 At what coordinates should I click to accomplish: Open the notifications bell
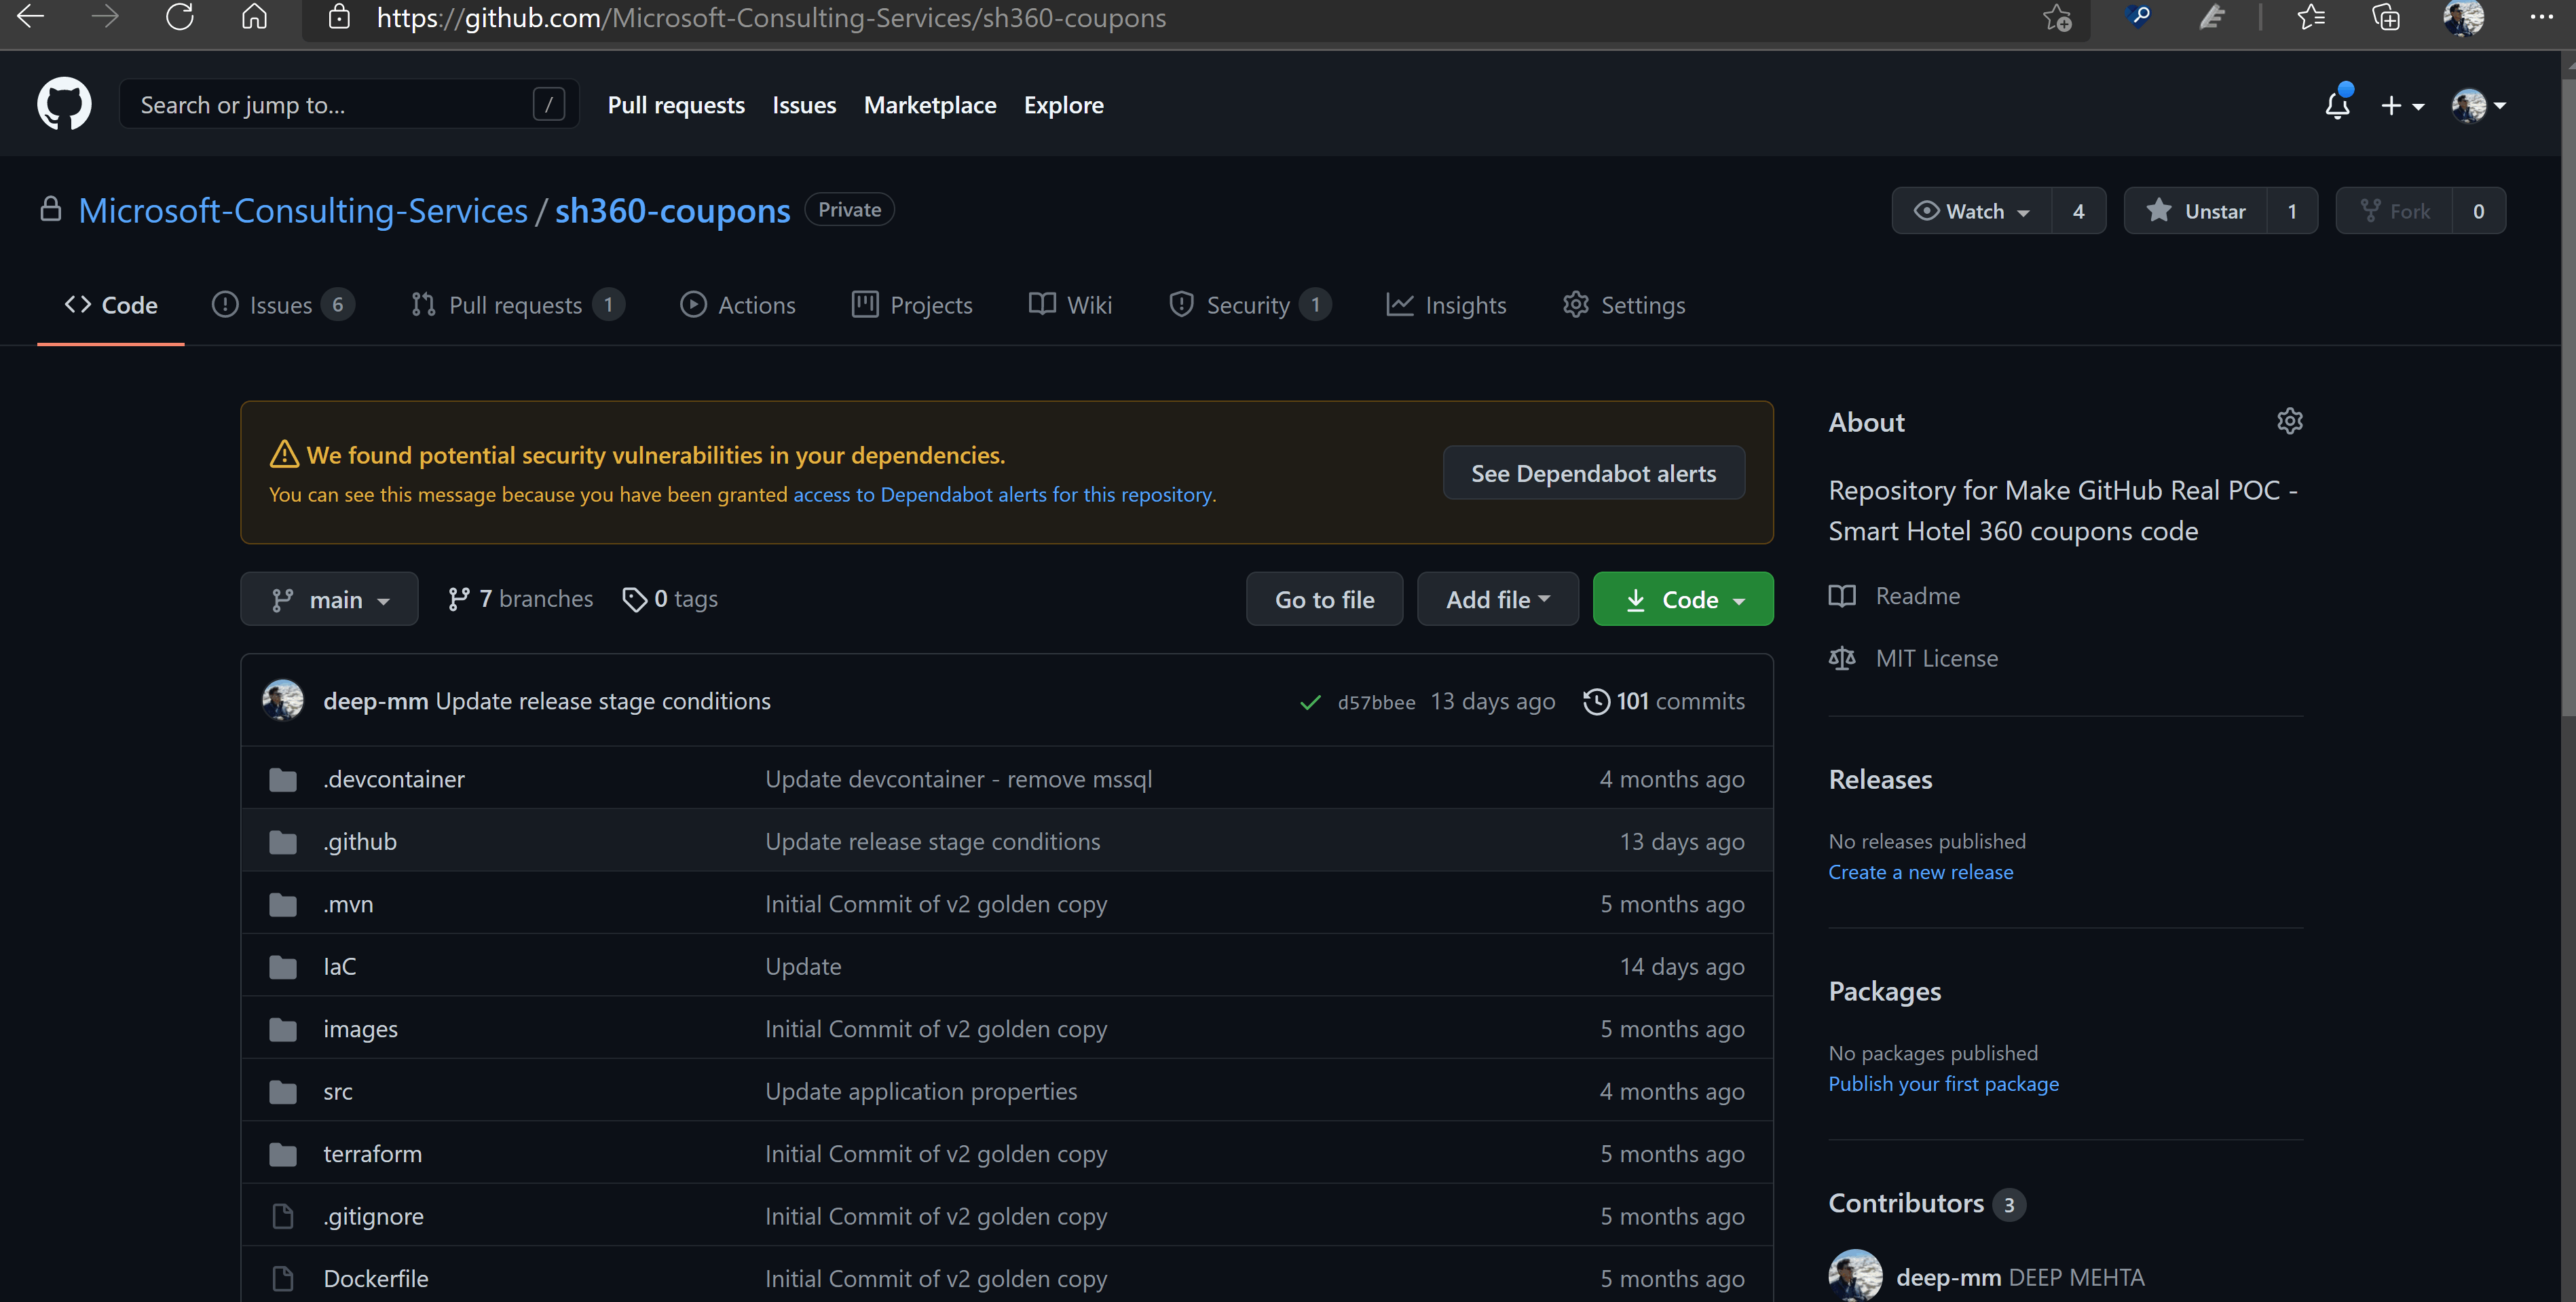point(2337,105)
